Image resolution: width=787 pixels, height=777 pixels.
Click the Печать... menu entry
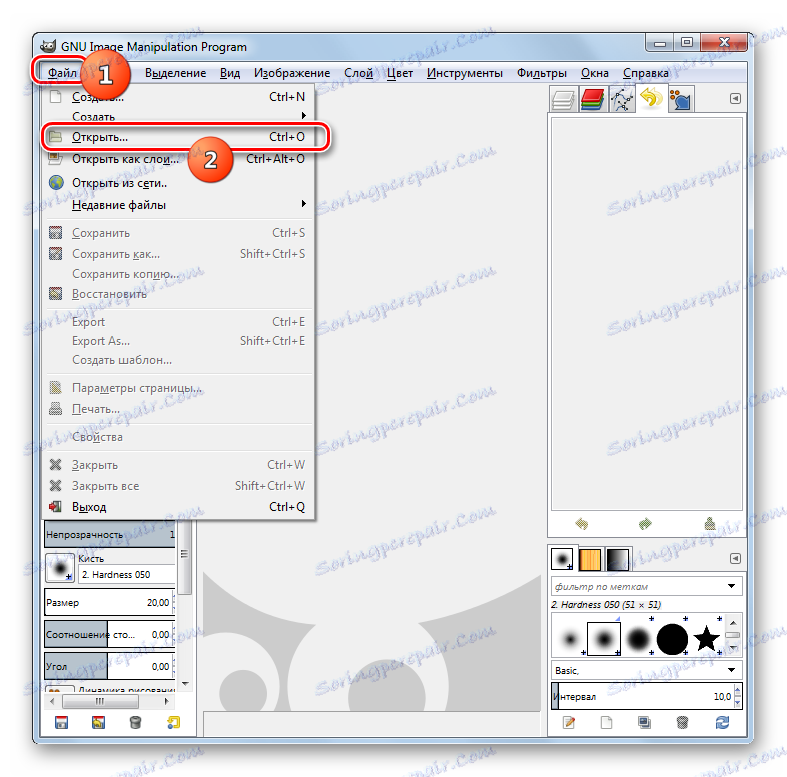click(178, 409)
